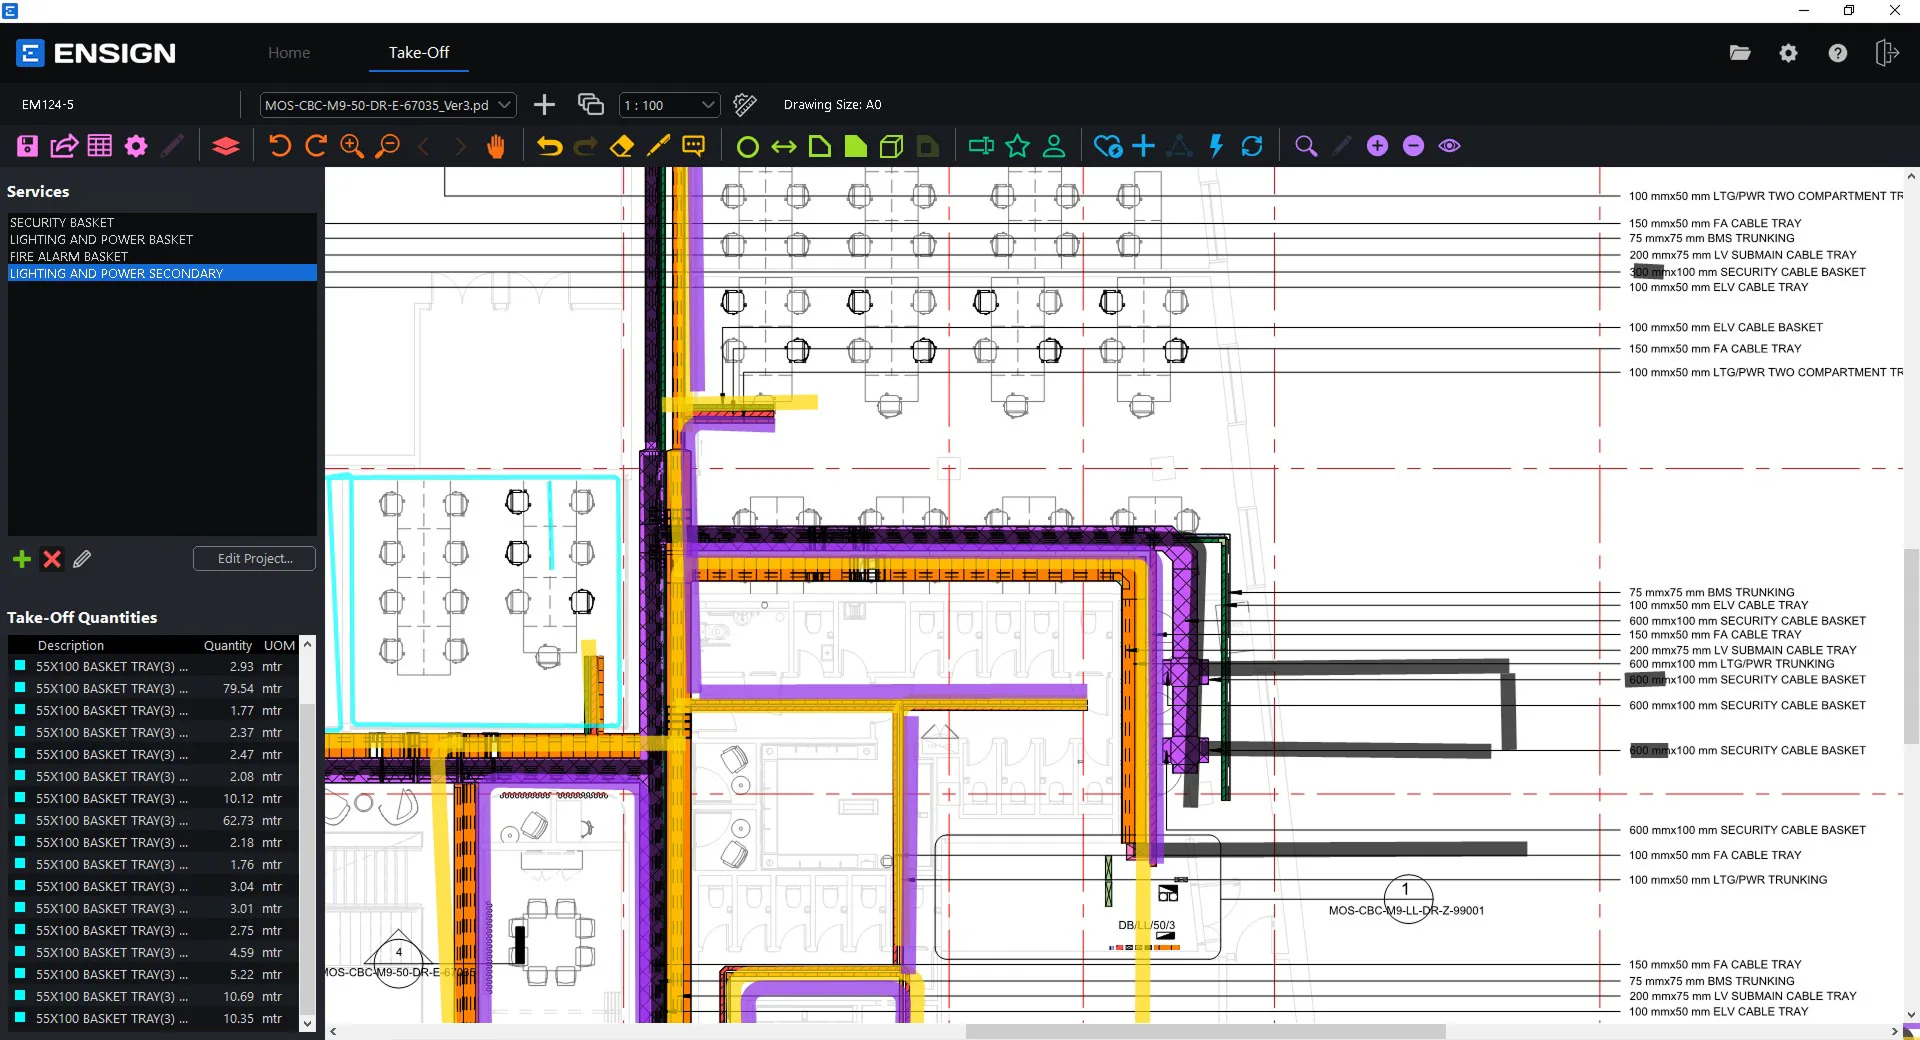Click the orange zoom out magnifier
1920x1040 pixels.
388,146
